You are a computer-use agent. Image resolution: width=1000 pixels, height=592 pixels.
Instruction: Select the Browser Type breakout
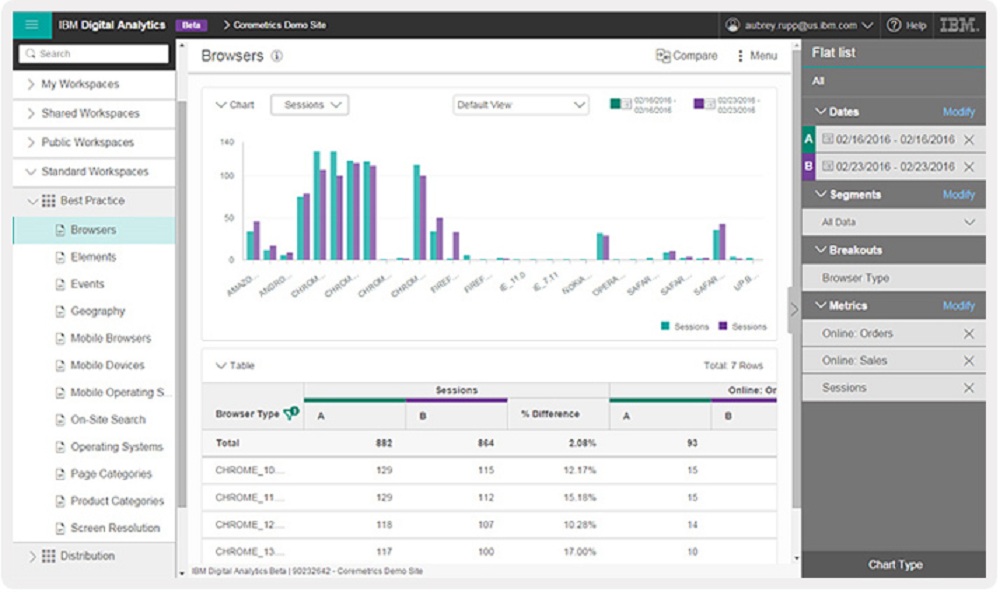893,278
